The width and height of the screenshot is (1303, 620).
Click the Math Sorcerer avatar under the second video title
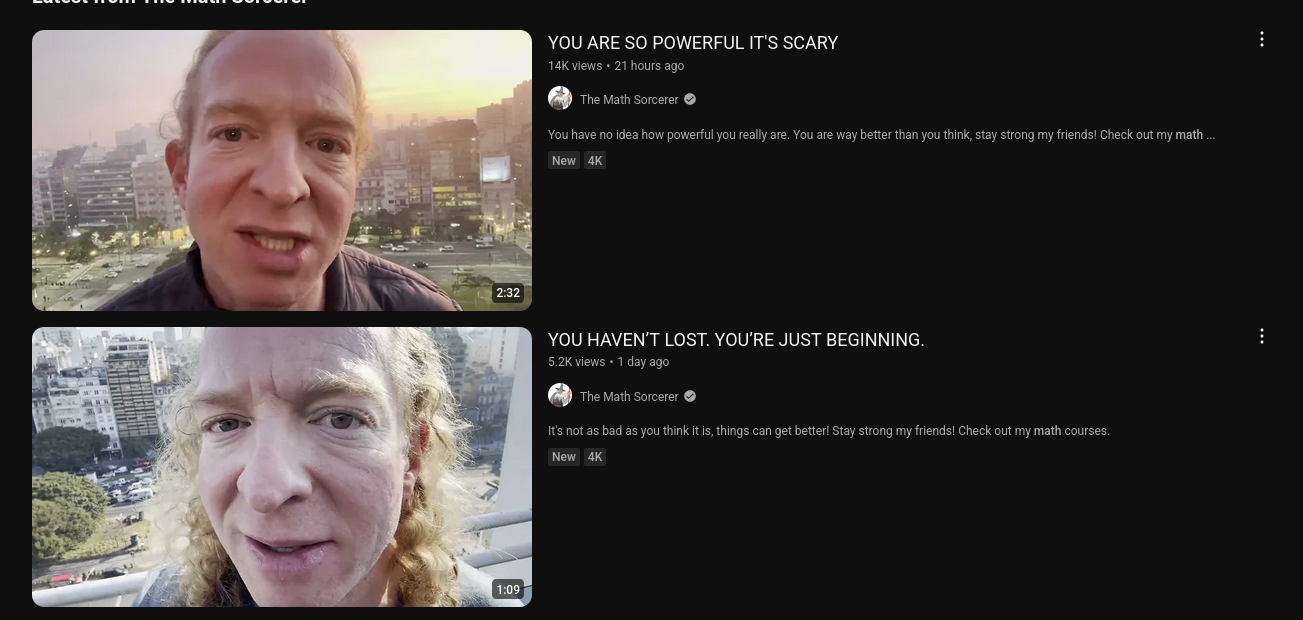[560, 395]
